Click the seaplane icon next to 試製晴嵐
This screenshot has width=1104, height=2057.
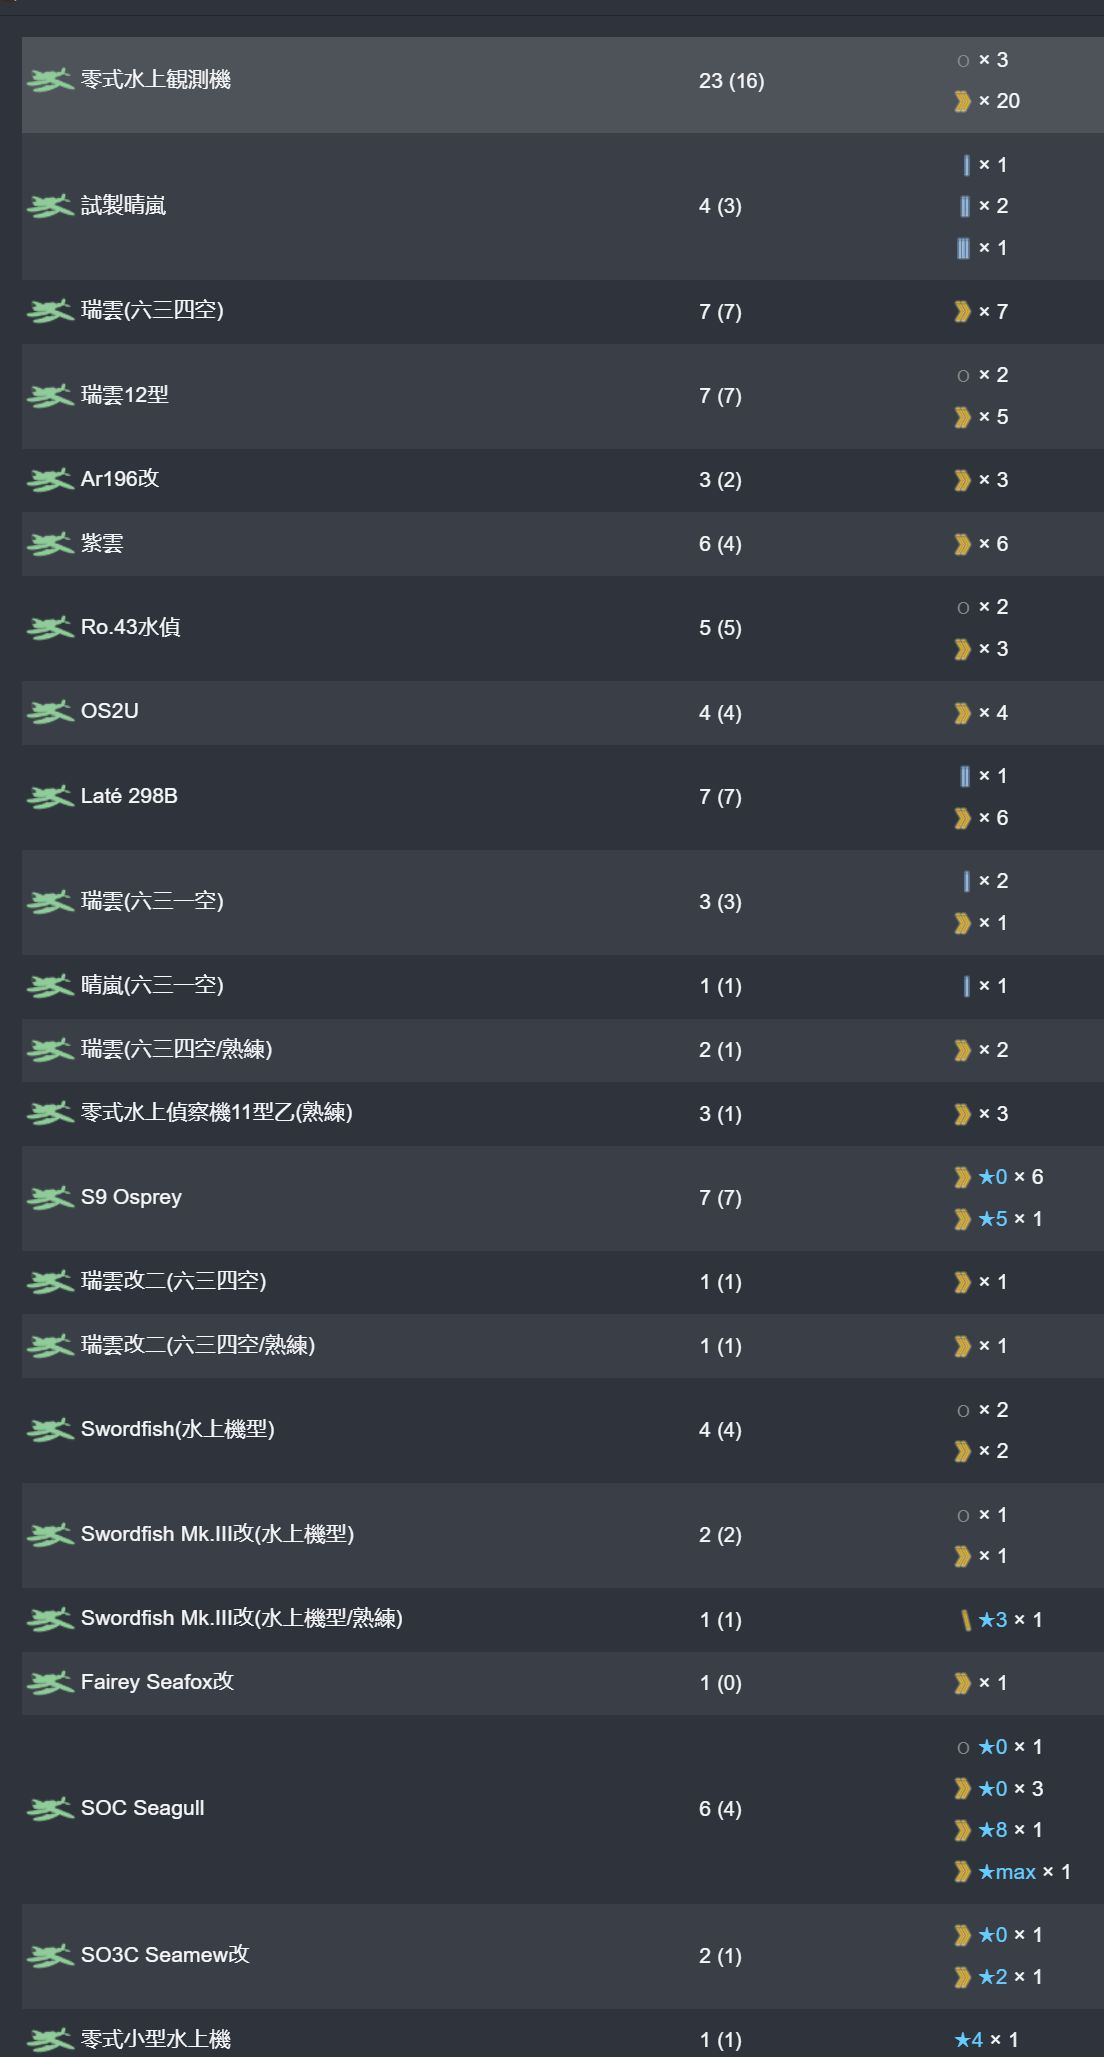click(50, 206)
